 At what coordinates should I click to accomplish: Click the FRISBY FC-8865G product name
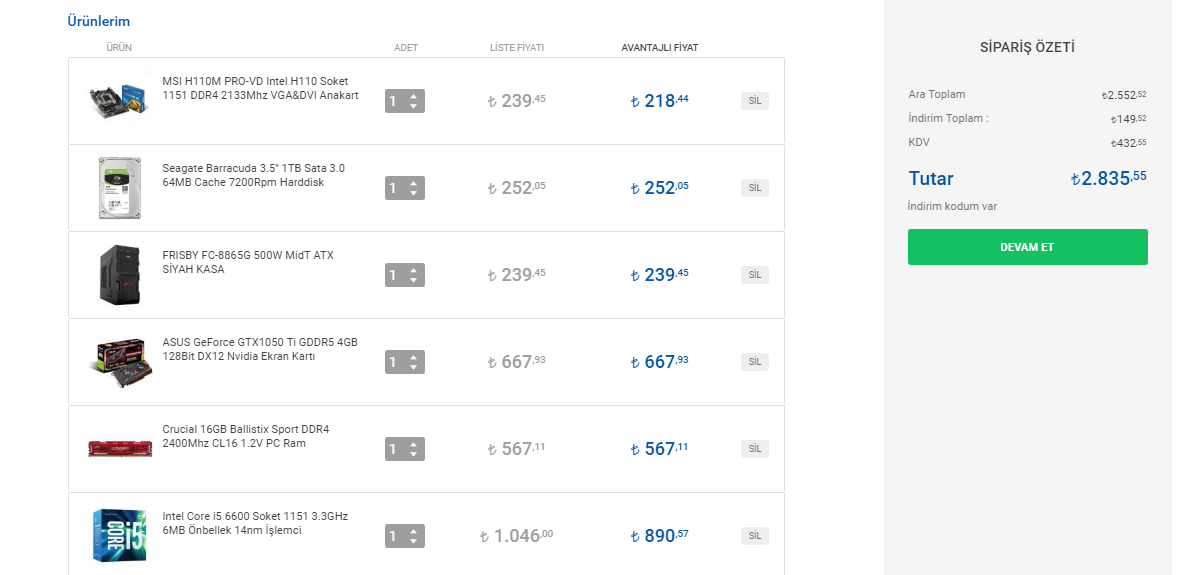[247, 262]
